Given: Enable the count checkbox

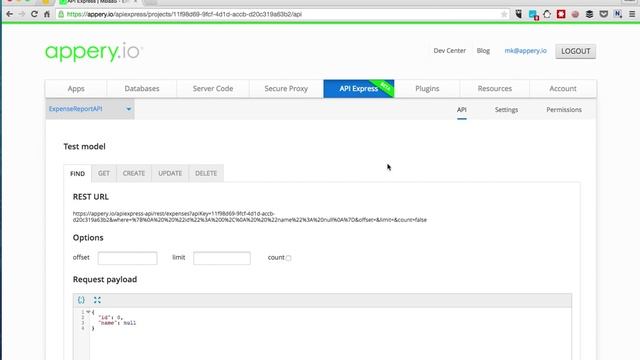Looking at the screenshot, I should [289, 258].
